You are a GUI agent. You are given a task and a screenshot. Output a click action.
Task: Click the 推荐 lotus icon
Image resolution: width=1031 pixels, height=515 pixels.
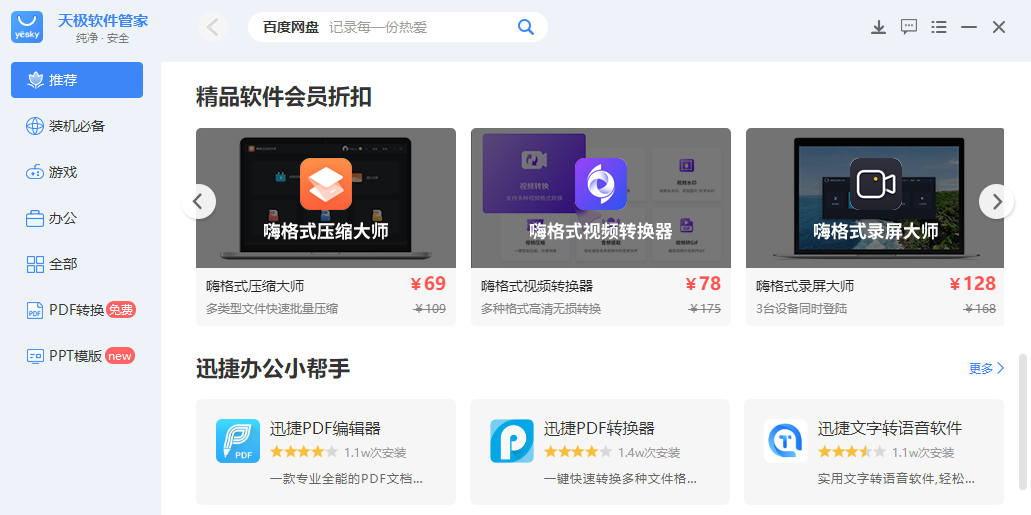(x=35, y=80)
